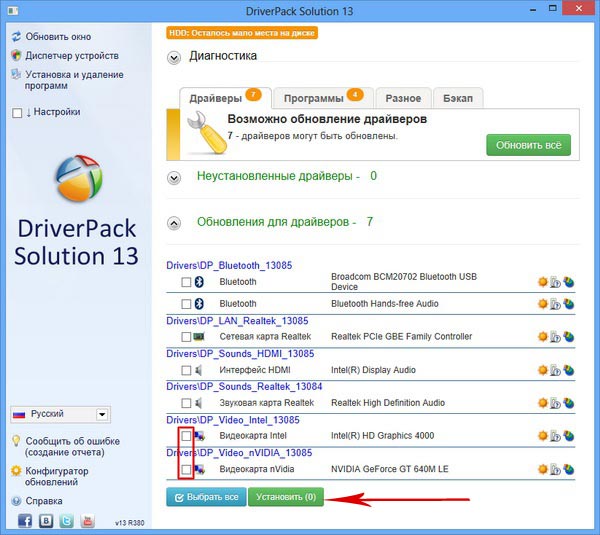Click the orange gear icon for Bluetooth Hands-free Audio
This screenshot has width=600, height=535.
coord(543,304)
